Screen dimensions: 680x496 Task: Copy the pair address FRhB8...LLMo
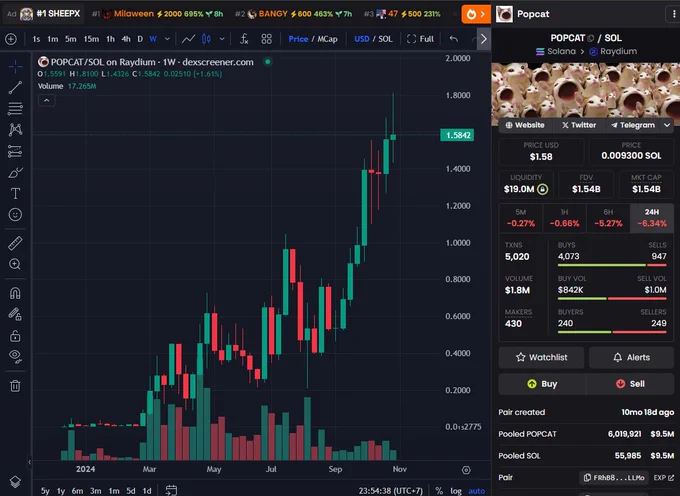pyautogui.click(x=614, y=477)
